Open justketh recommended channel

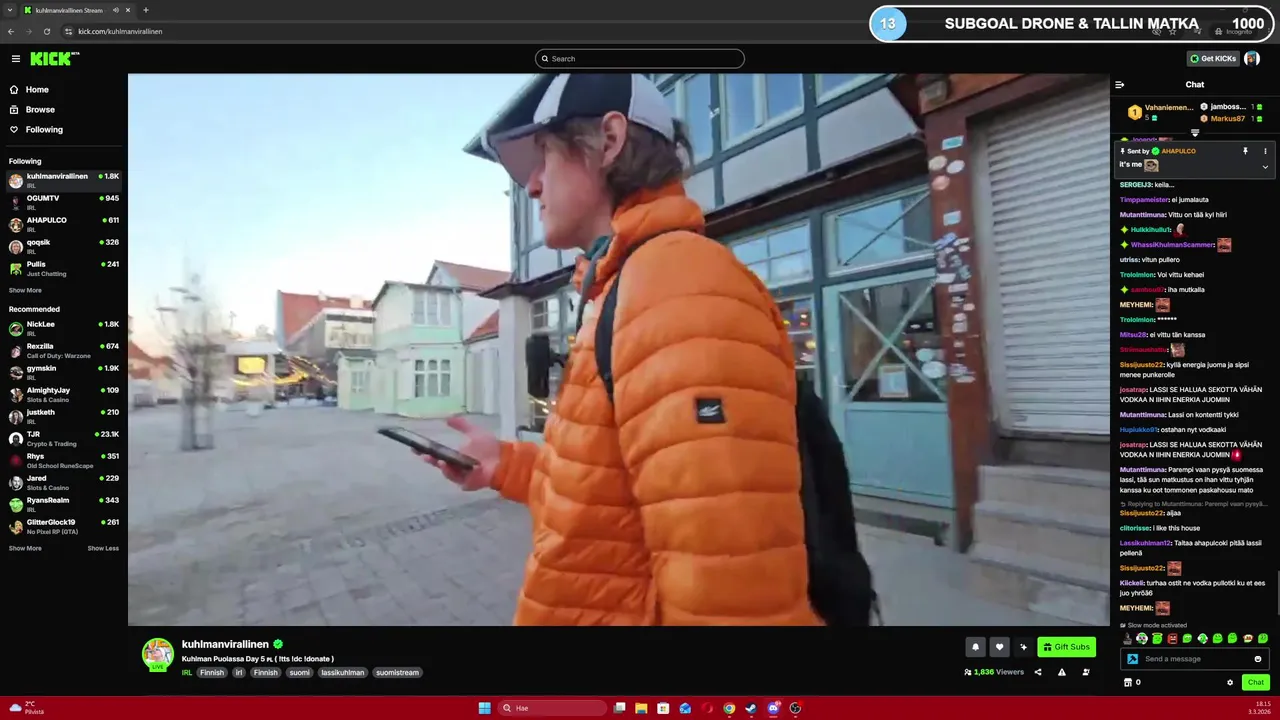tap(63, 416)
